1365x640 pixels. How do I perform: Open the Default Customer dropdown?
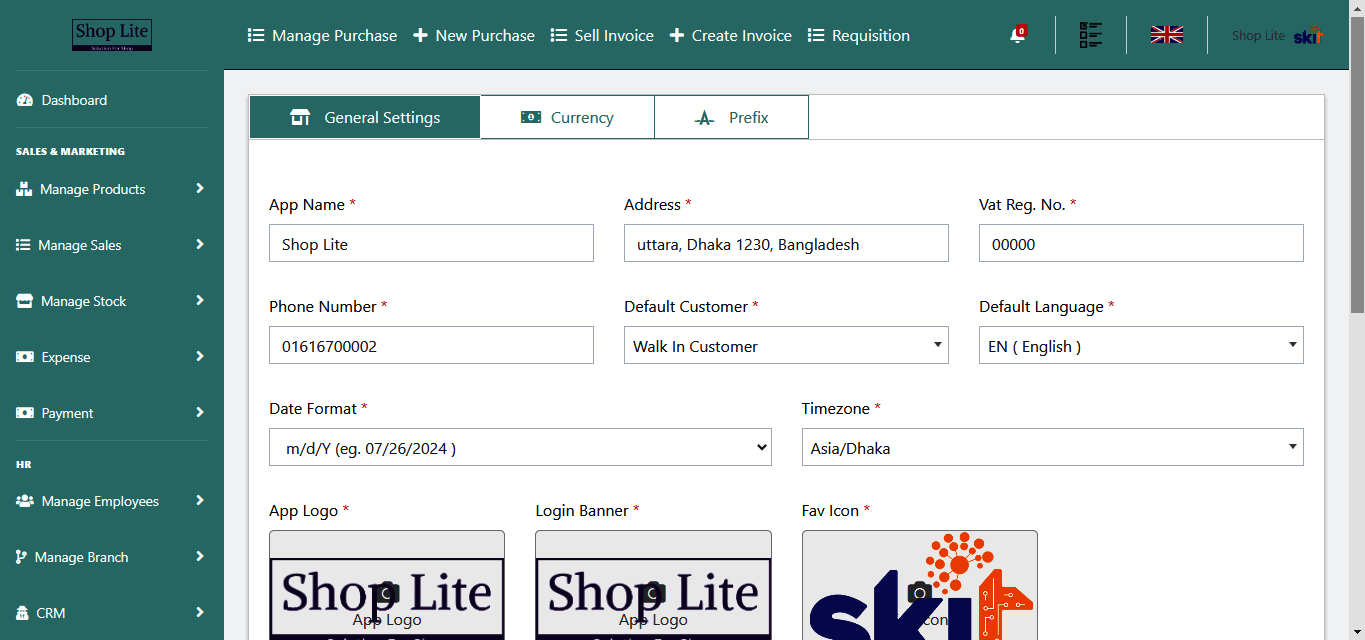(x=786, y=345)
